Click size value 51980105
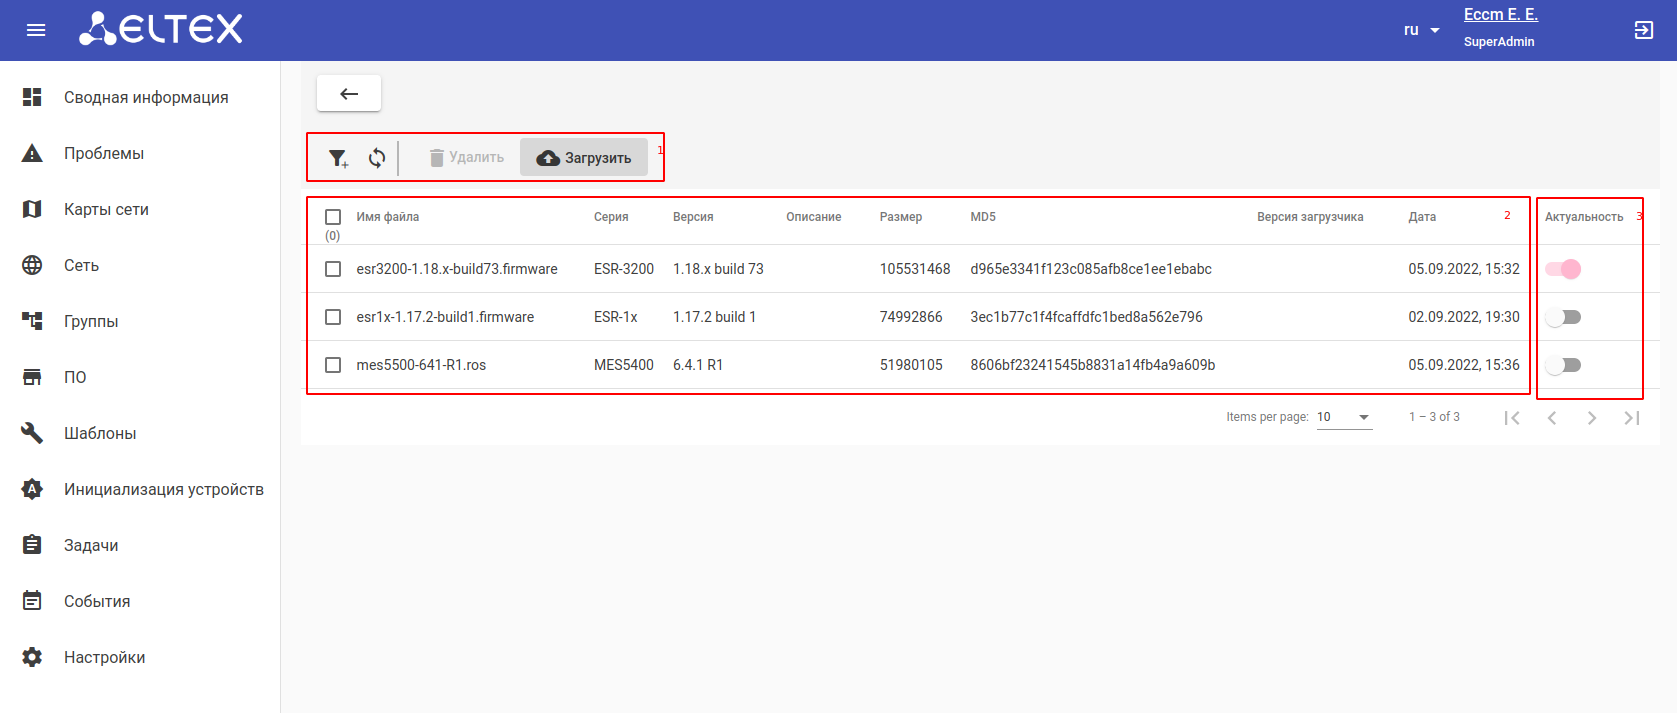1677x713 pixels. (x=911, y=365)
